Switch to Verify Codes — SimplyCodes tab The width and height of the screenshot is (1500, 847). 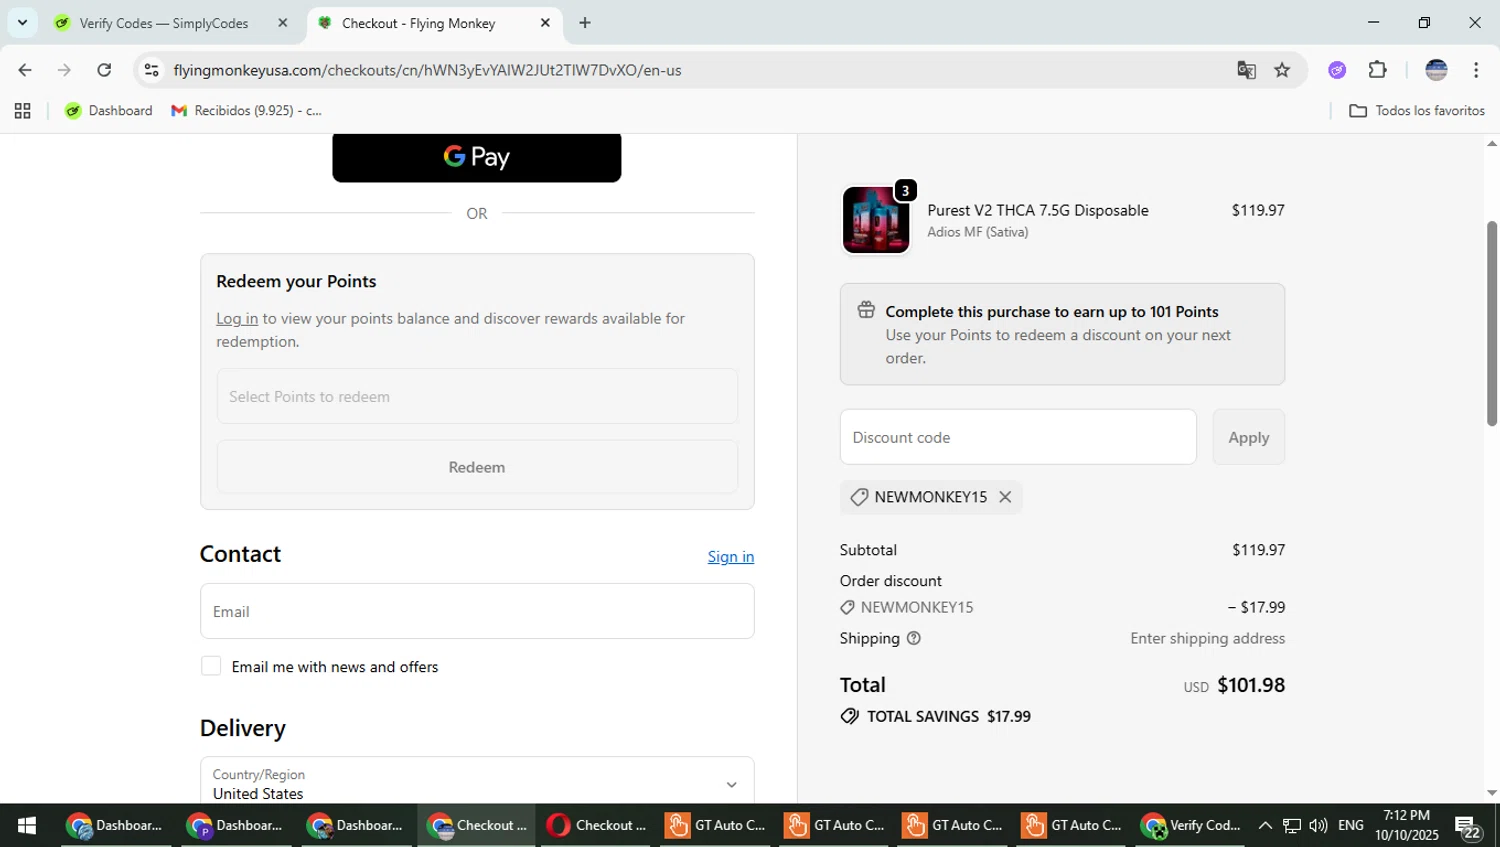164,23
